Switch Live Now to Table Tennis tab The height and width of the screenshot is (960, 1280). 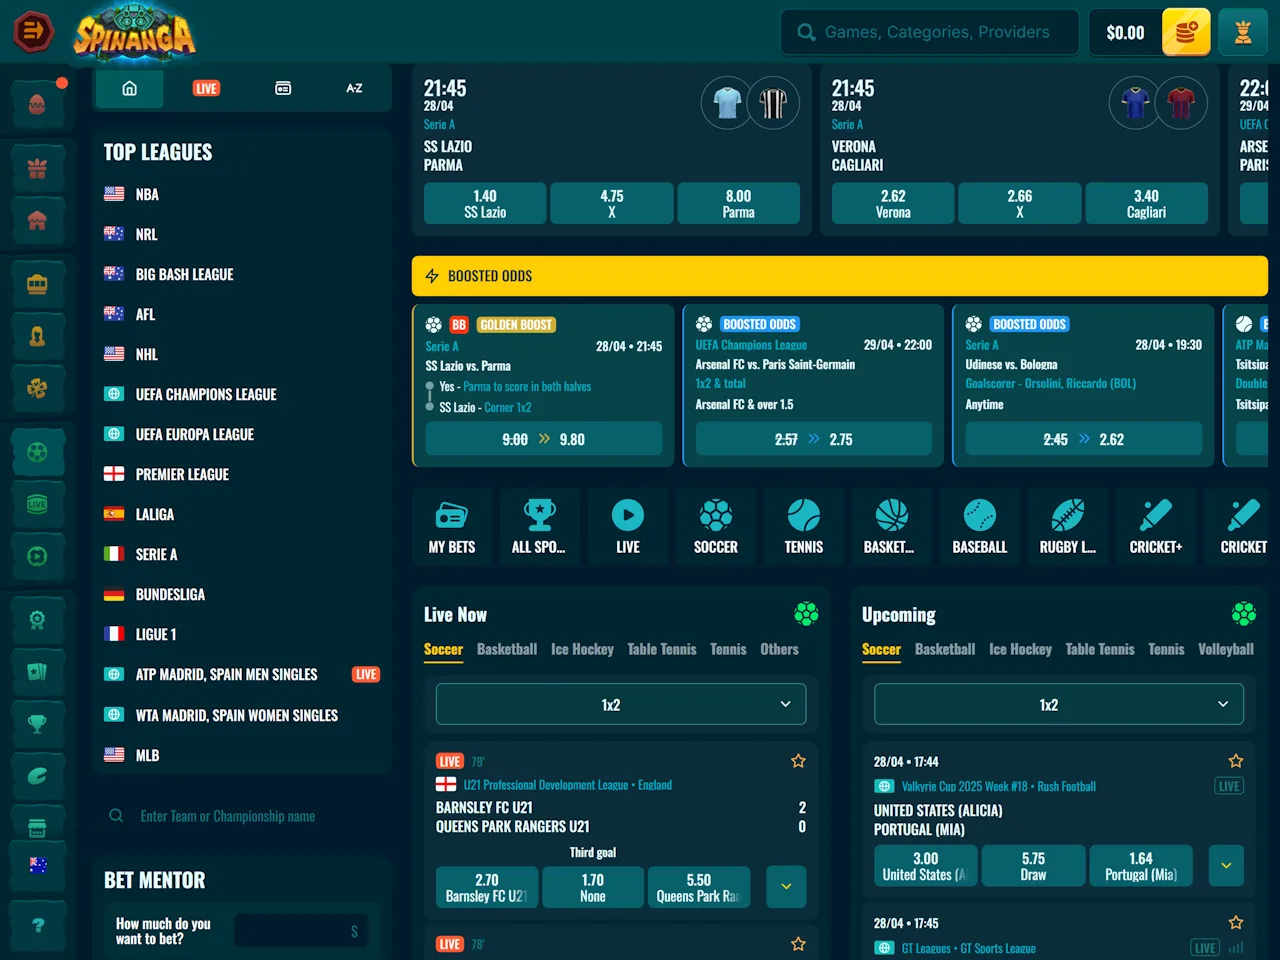(x=662, y=649)
